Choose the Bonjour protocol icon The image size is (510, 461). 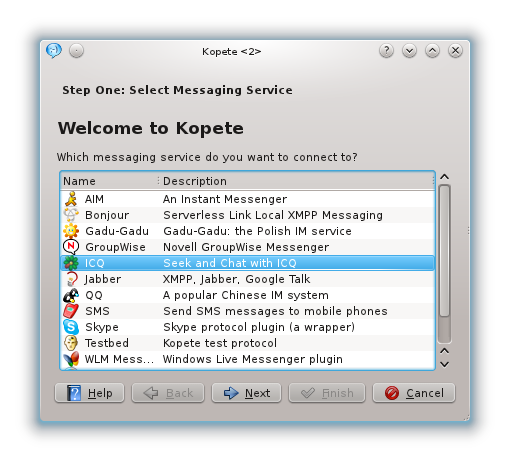(x=71, y=215)
